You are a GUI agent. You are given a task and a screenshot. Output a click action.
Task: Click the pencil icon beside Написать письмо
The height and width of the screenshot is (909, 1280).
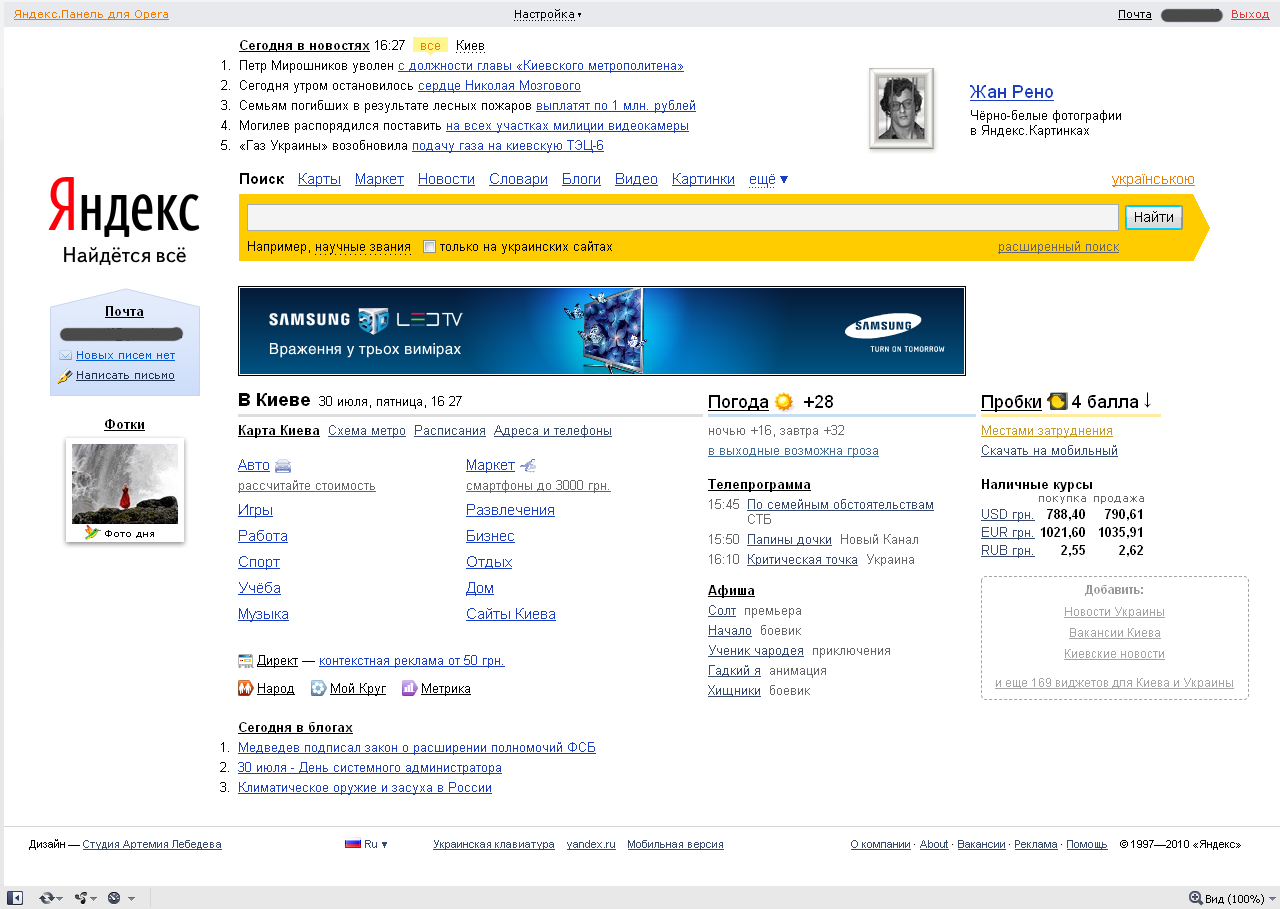(65, 376)
